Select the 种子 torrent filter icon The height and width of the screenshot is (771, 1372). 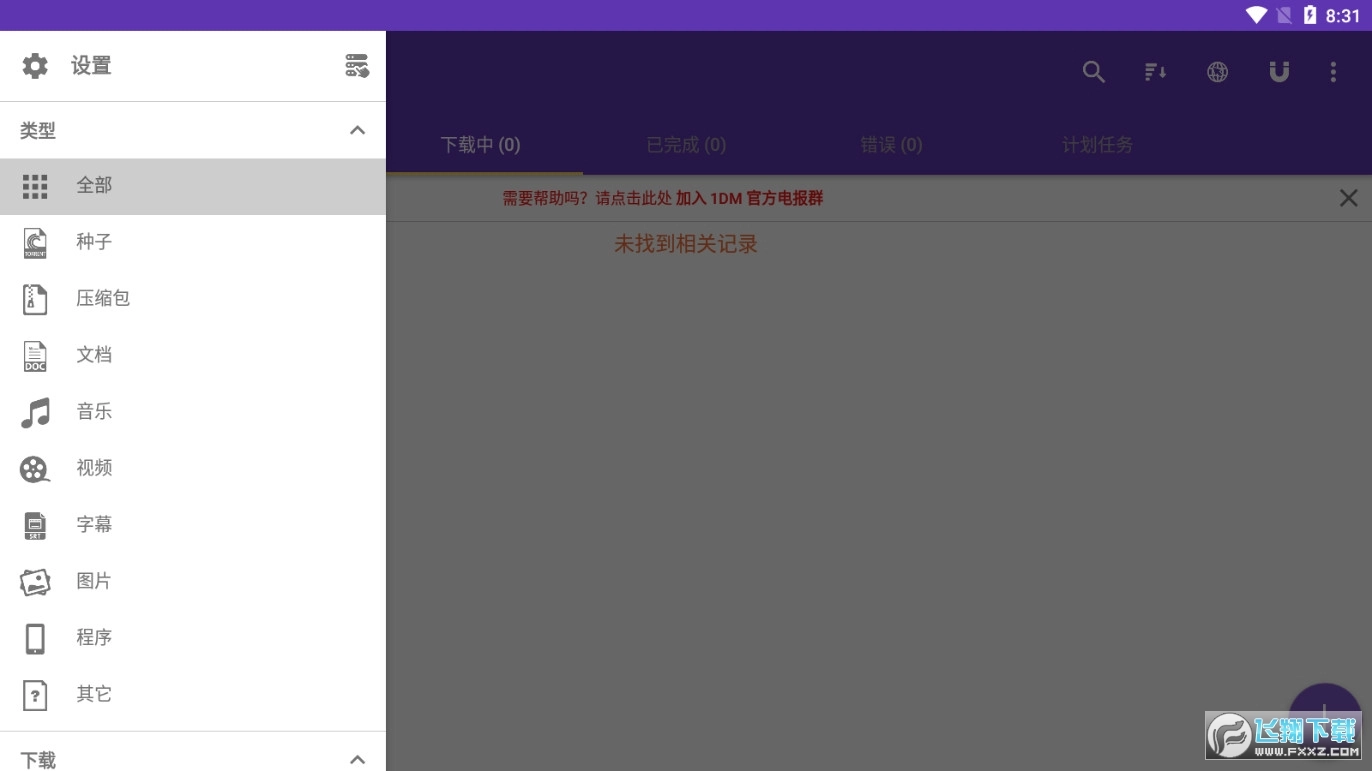click(34, 242)
